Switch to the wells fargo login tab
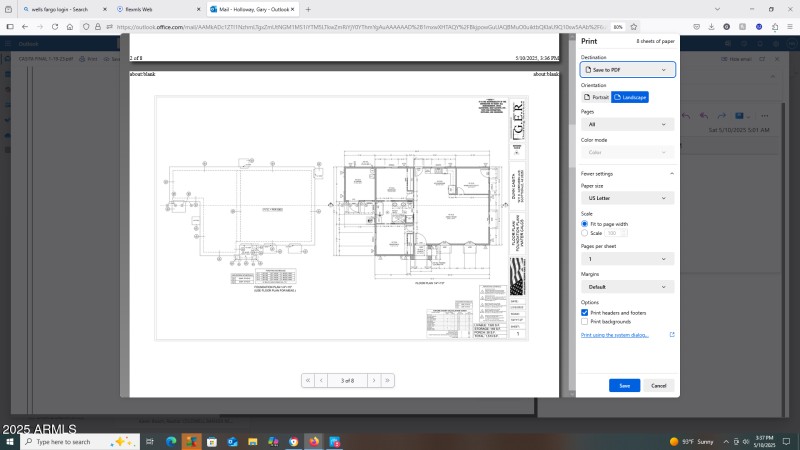Image resolution: width=800 pixels, height=450 pixels. pos(58,9)
